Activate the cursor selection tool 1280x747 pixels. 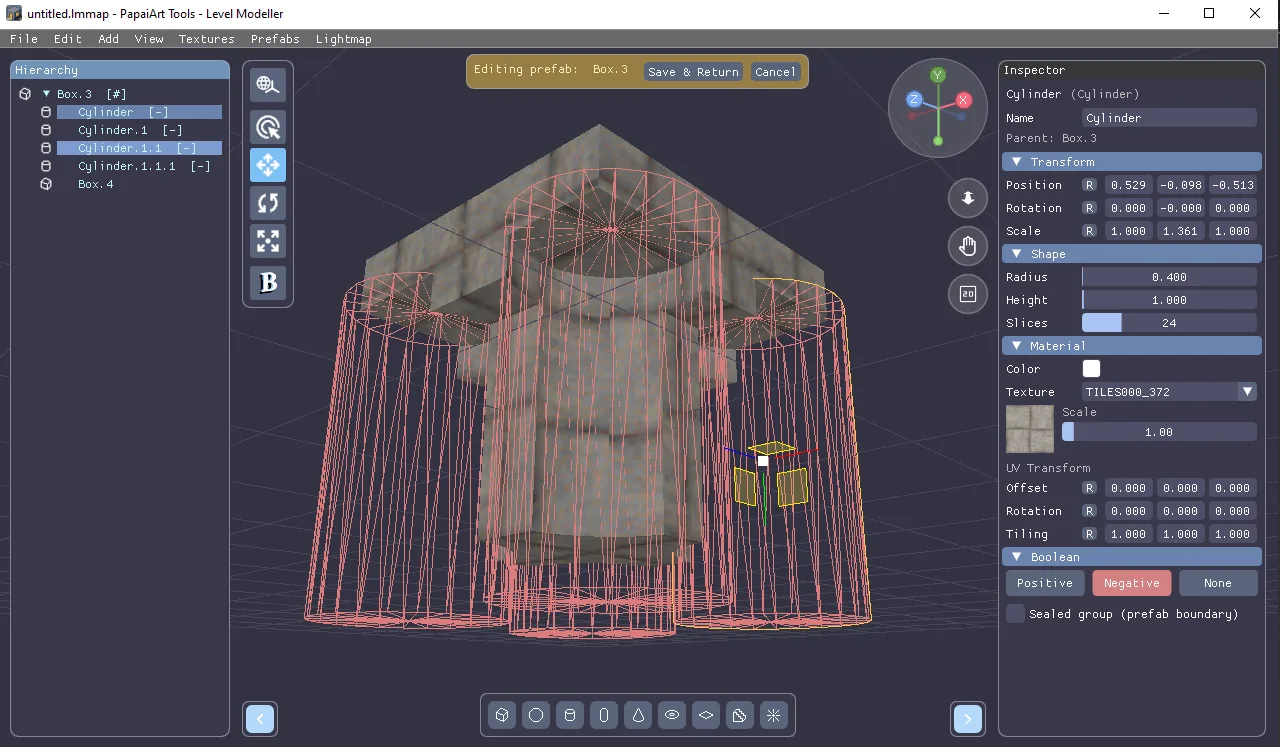[267, 127]
